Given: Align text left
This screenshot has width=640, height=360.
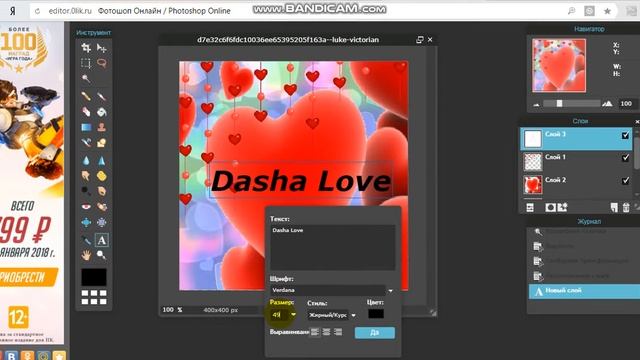Looking at the screenshot, I should (x=315, y=332).
